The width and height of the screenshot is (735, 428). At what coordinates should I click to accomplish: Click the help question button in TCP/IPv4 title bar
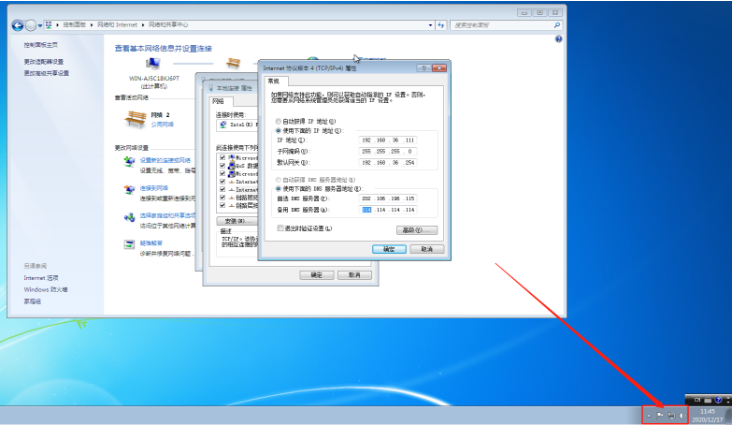pyautogui.click(x=424, y=68)
